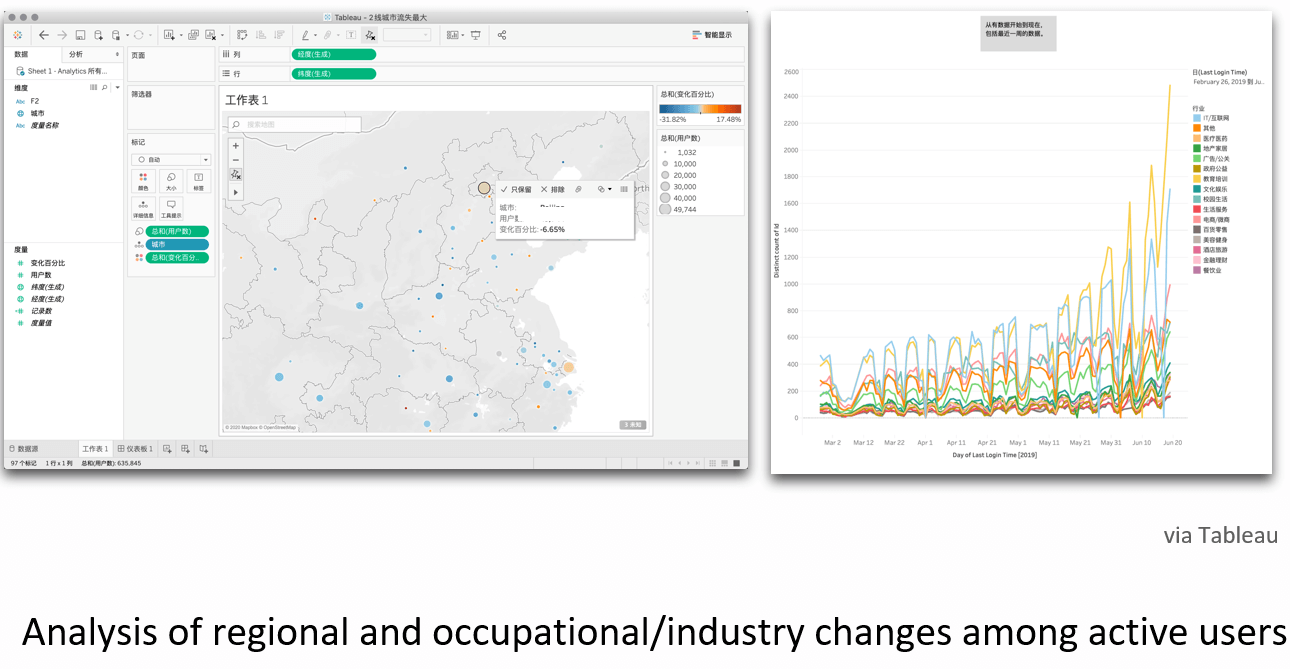
Task: Expand the dimensions pane dropdown arrow
Action: click(x=117, y=88)
